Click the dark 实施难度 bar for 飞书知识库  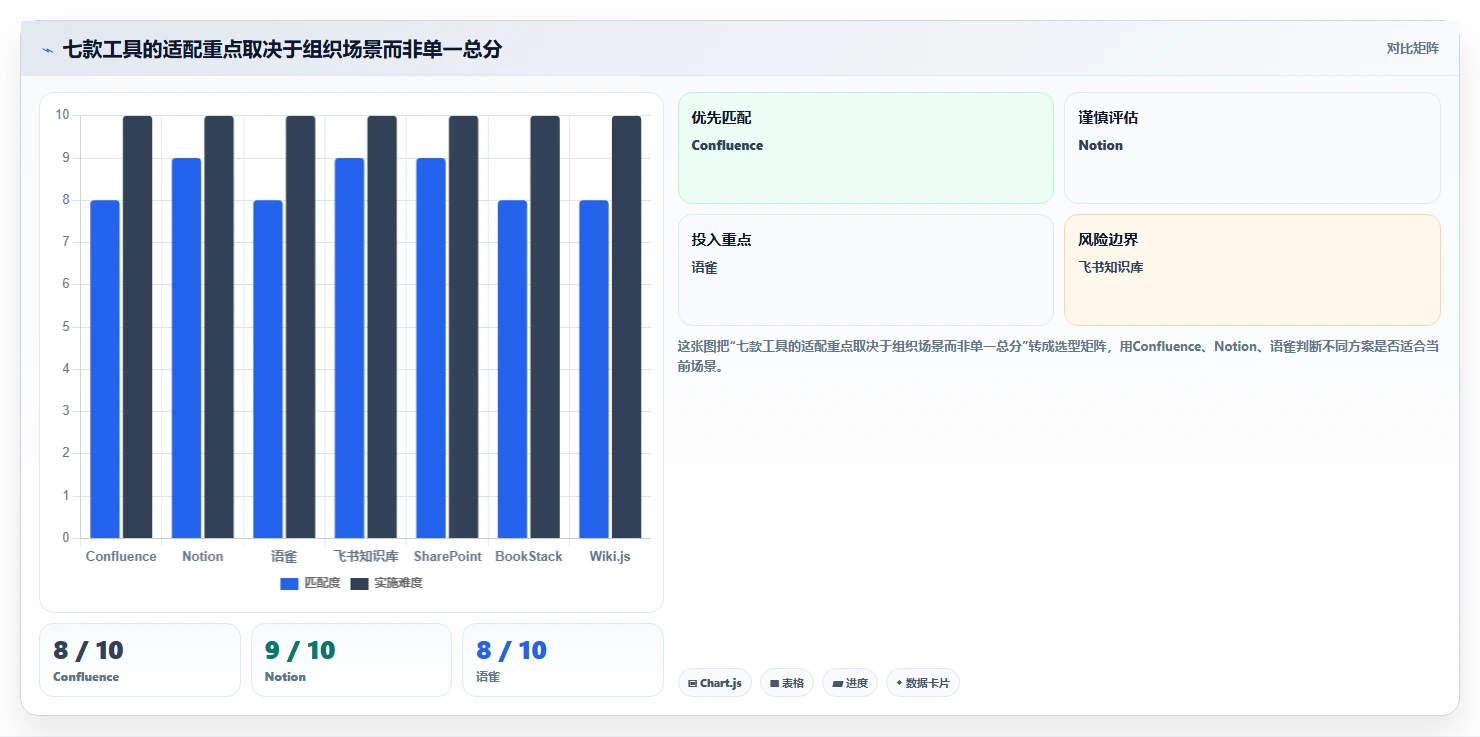382,327
